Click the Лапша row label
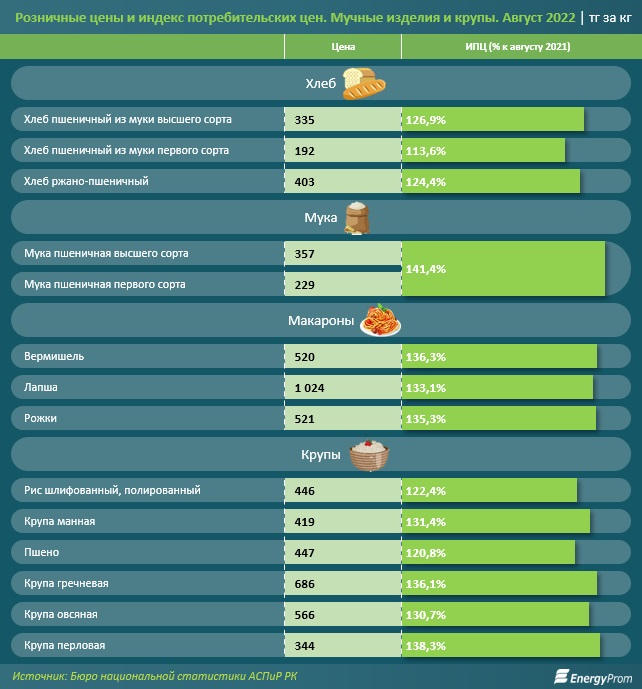Screen dimensions: 642x689 41,388
